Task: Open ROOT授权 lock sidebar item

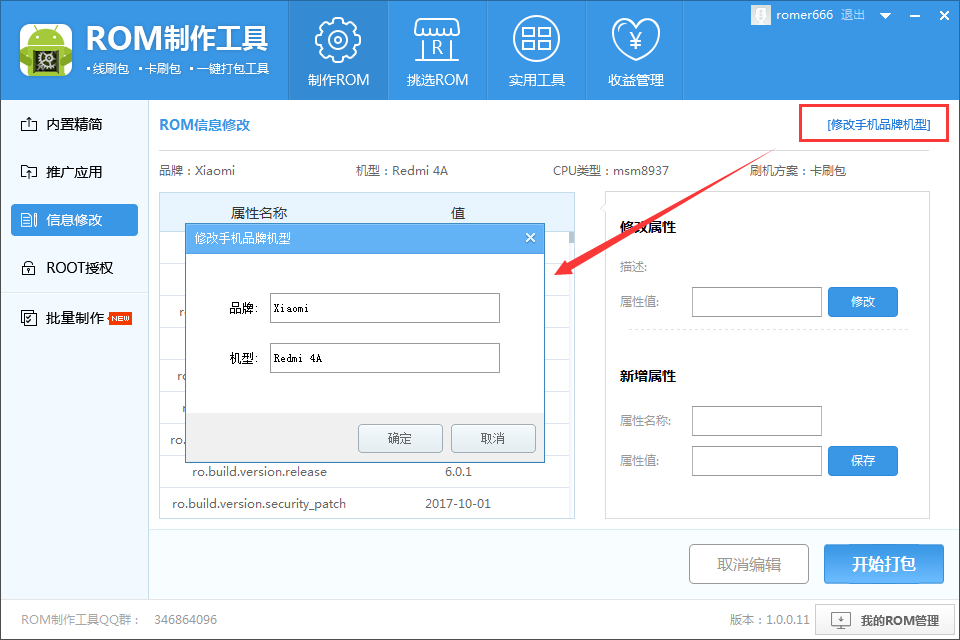Action: tap(74, 268)
